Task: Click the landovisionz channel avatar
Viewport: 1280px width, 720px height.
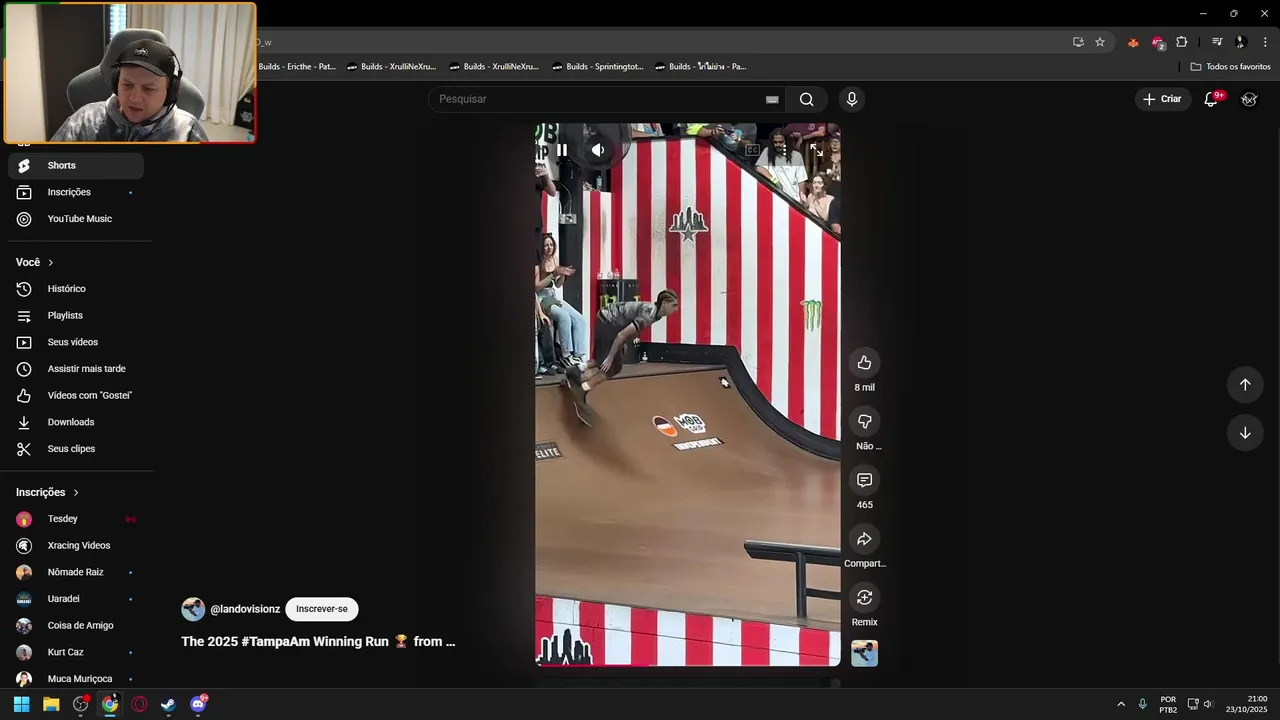Action: coord(193,609)
